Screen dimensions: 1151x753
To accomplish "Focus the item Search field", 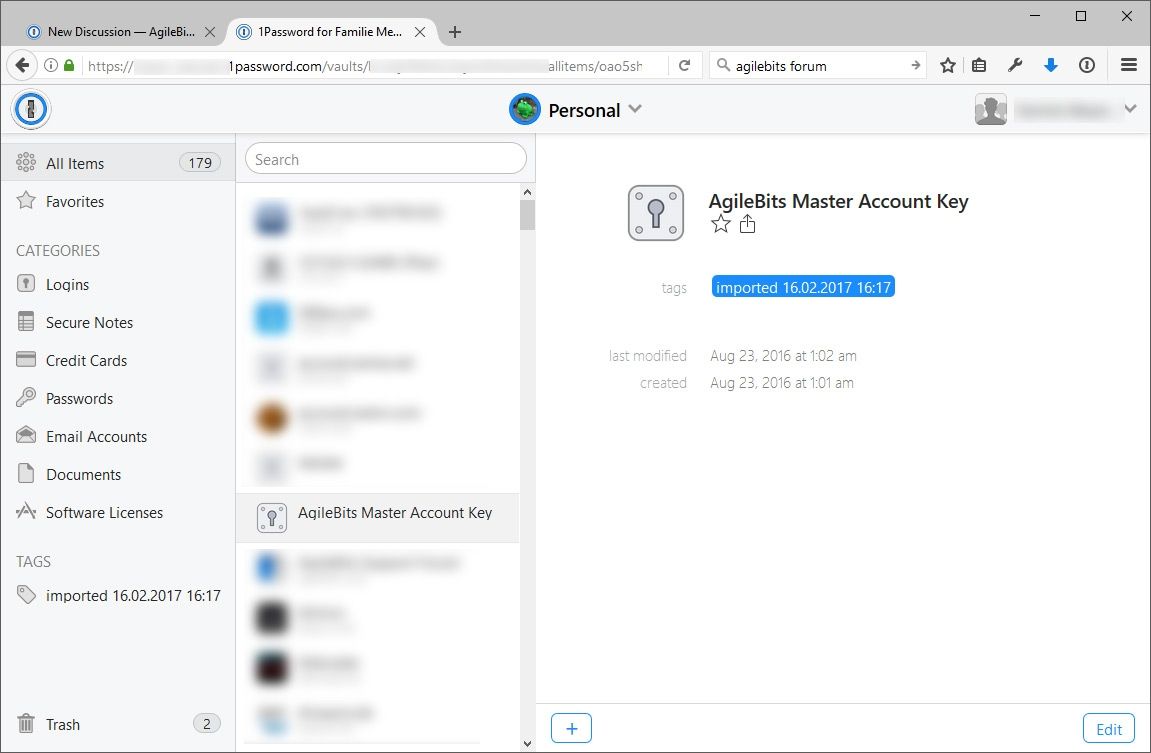I will (x=385, y=159).
